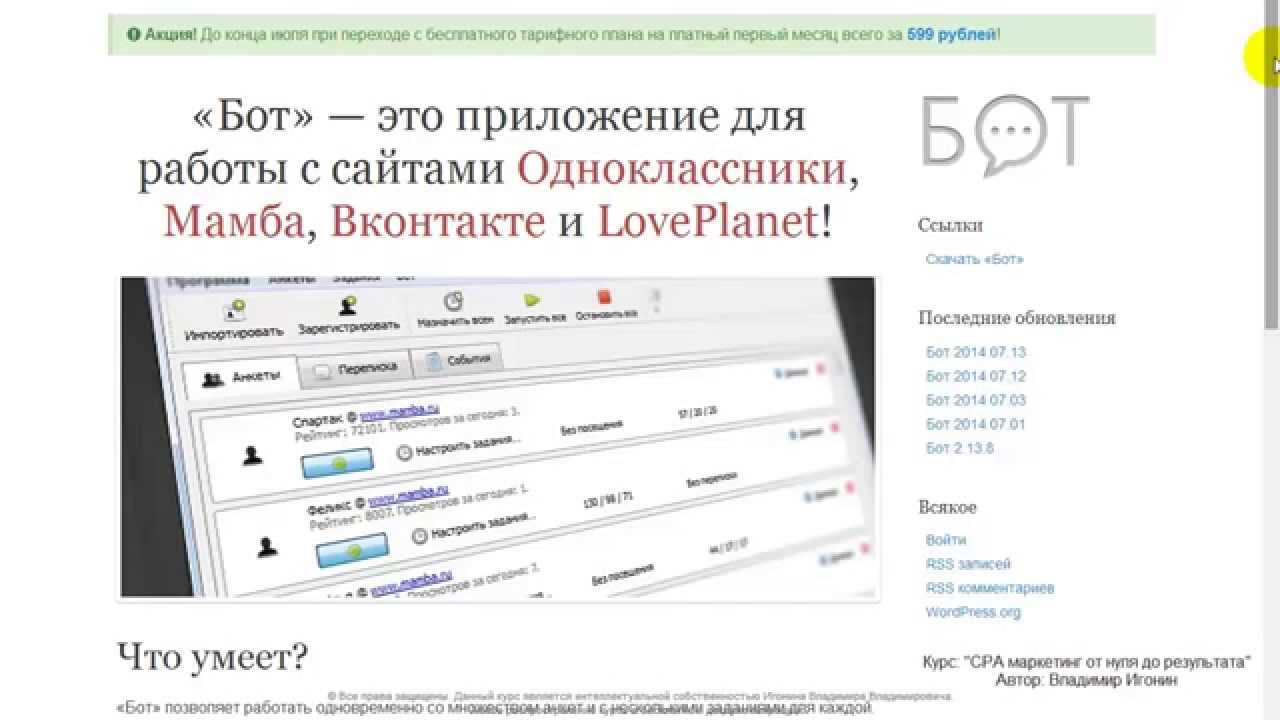Click the red Остановить все stop icon

(603, 296)
